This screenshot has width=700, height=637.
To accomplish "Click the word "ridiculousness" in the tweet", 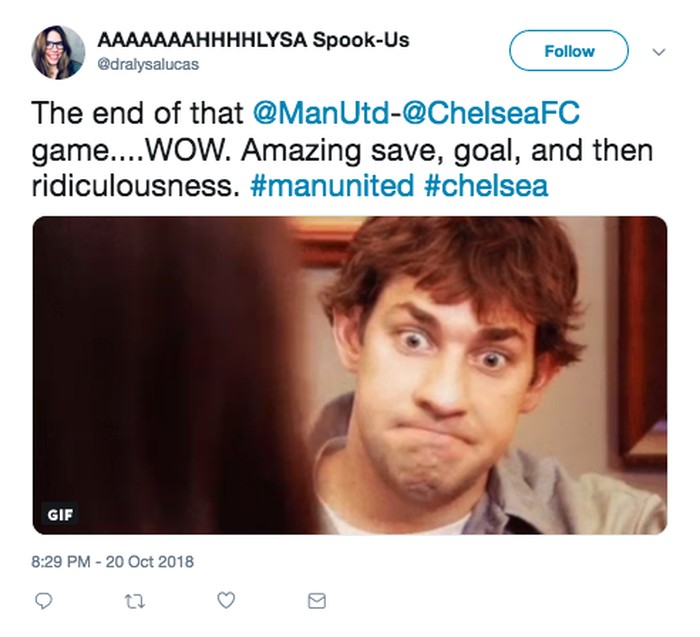I will click(127, 188).
